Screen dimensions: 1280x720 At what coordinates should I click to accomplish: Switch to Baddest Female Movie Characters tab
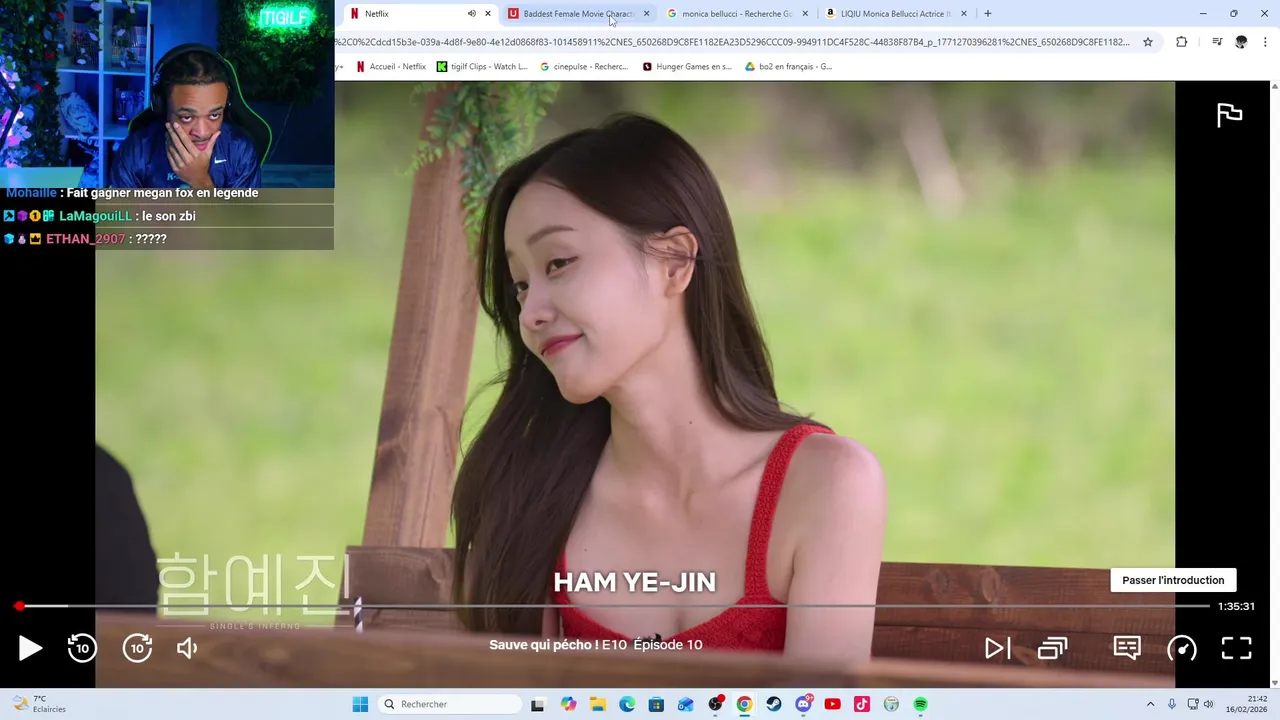[578, 14]
